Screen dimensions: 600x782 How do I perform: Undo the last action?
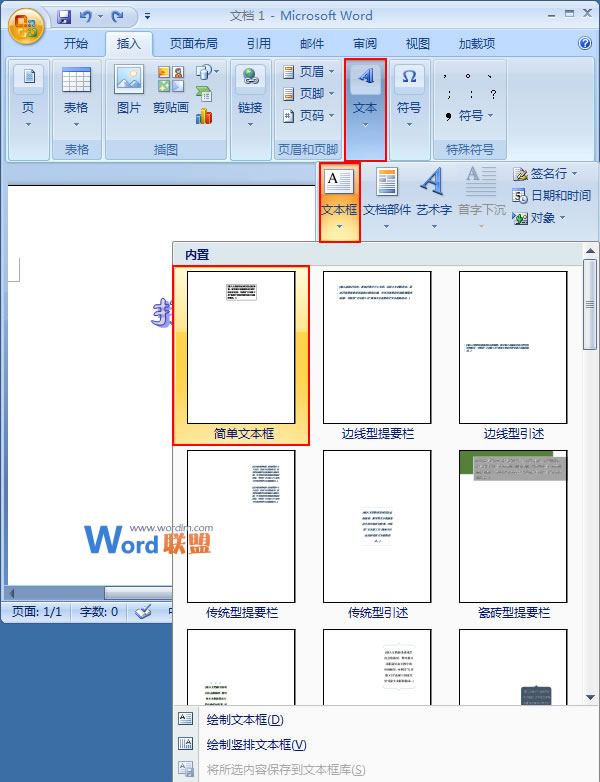pos(86,17)
